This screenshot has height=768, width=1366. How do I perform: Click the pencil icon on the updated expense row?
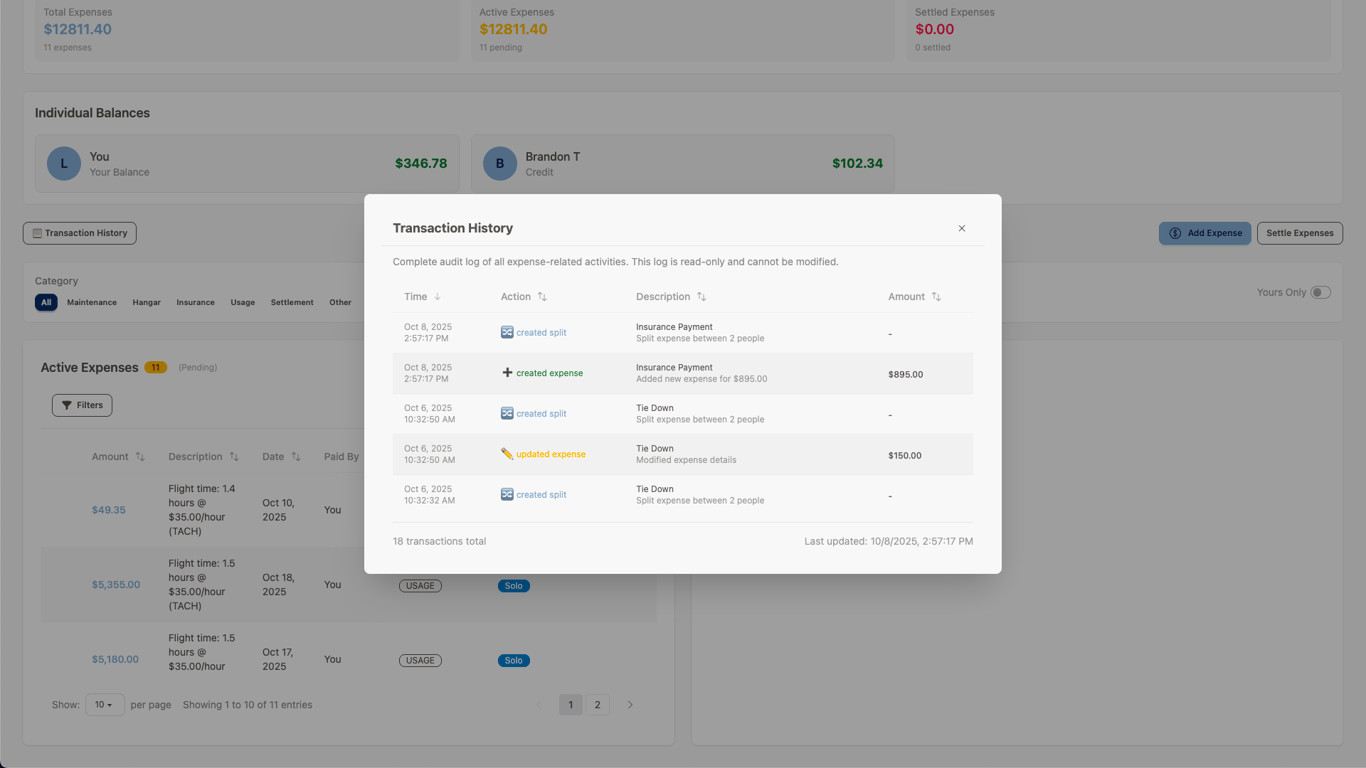508,453
